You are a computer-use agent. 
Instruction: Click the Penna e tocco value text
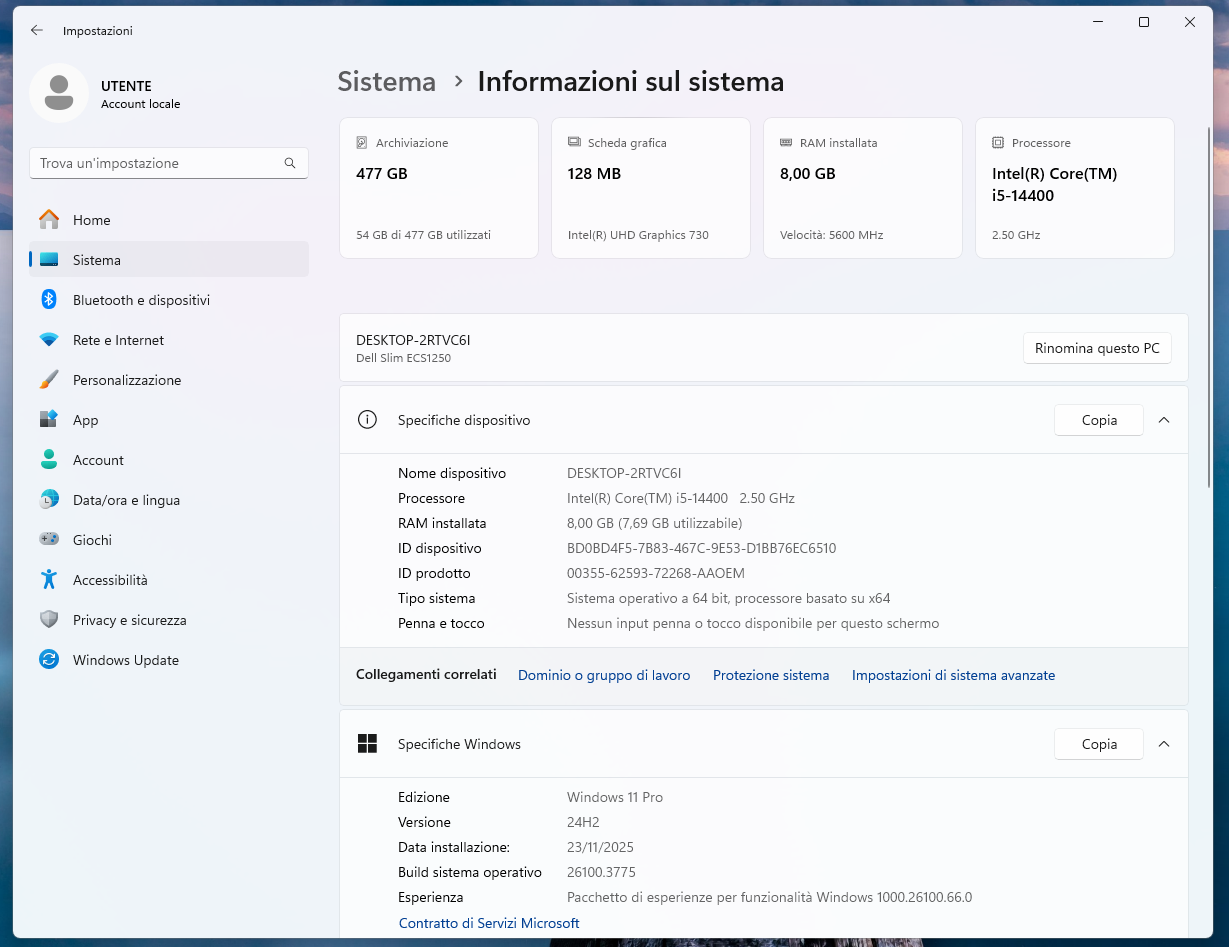tap(753, 623)
